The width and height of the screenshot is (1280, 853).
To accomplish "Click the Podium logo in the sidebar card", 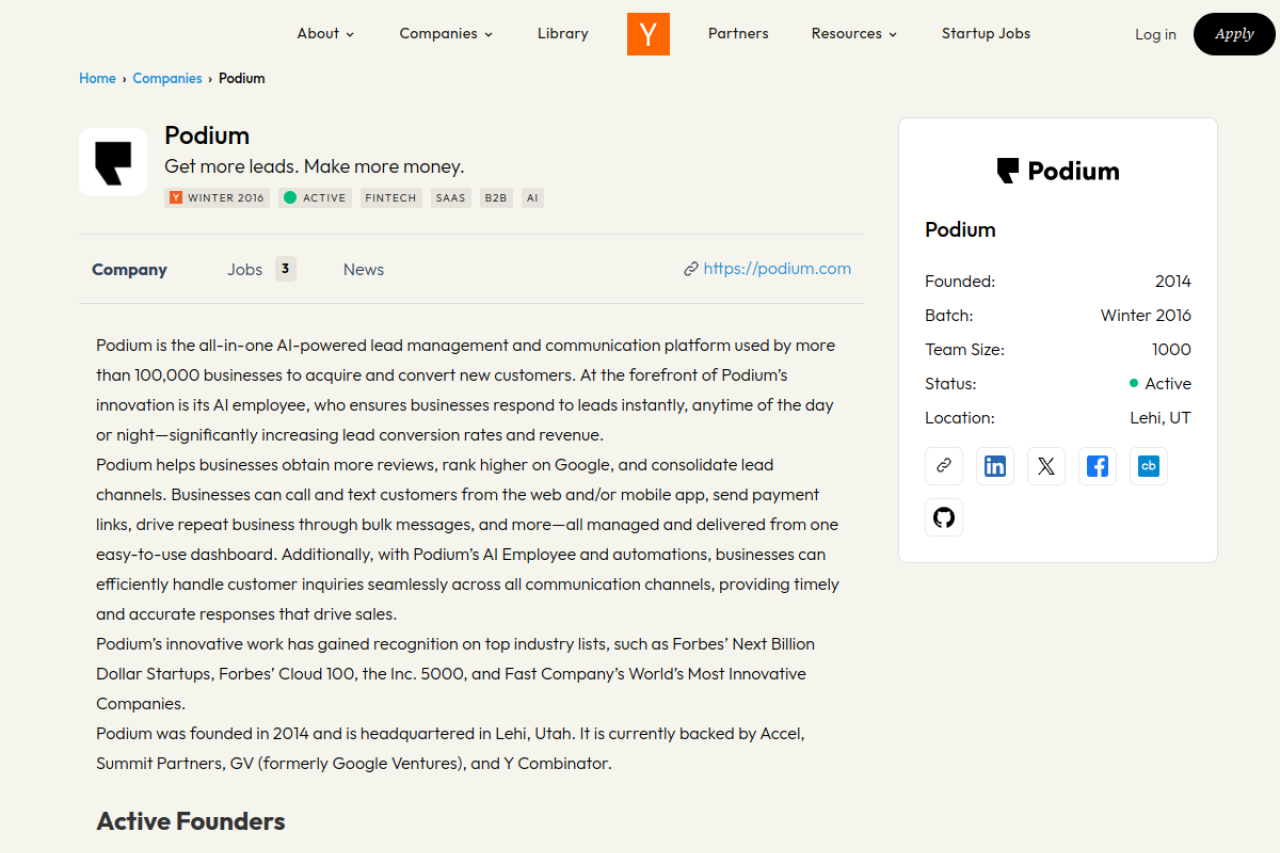I will click(x=1058, y=171).
